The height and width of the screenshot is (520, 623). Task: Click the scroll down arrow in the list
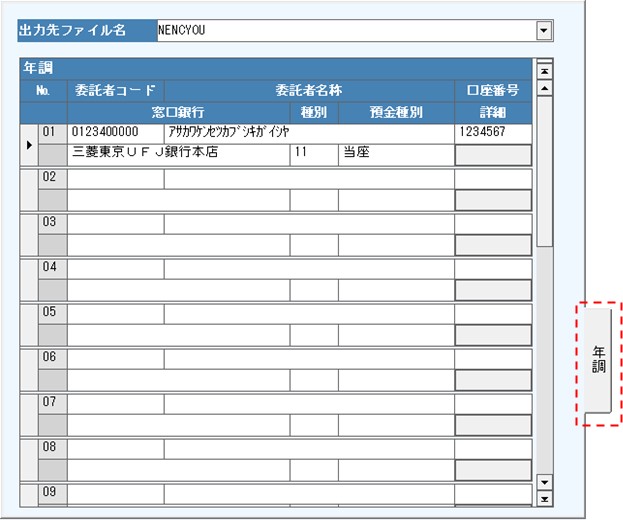[x=544, y=481]
